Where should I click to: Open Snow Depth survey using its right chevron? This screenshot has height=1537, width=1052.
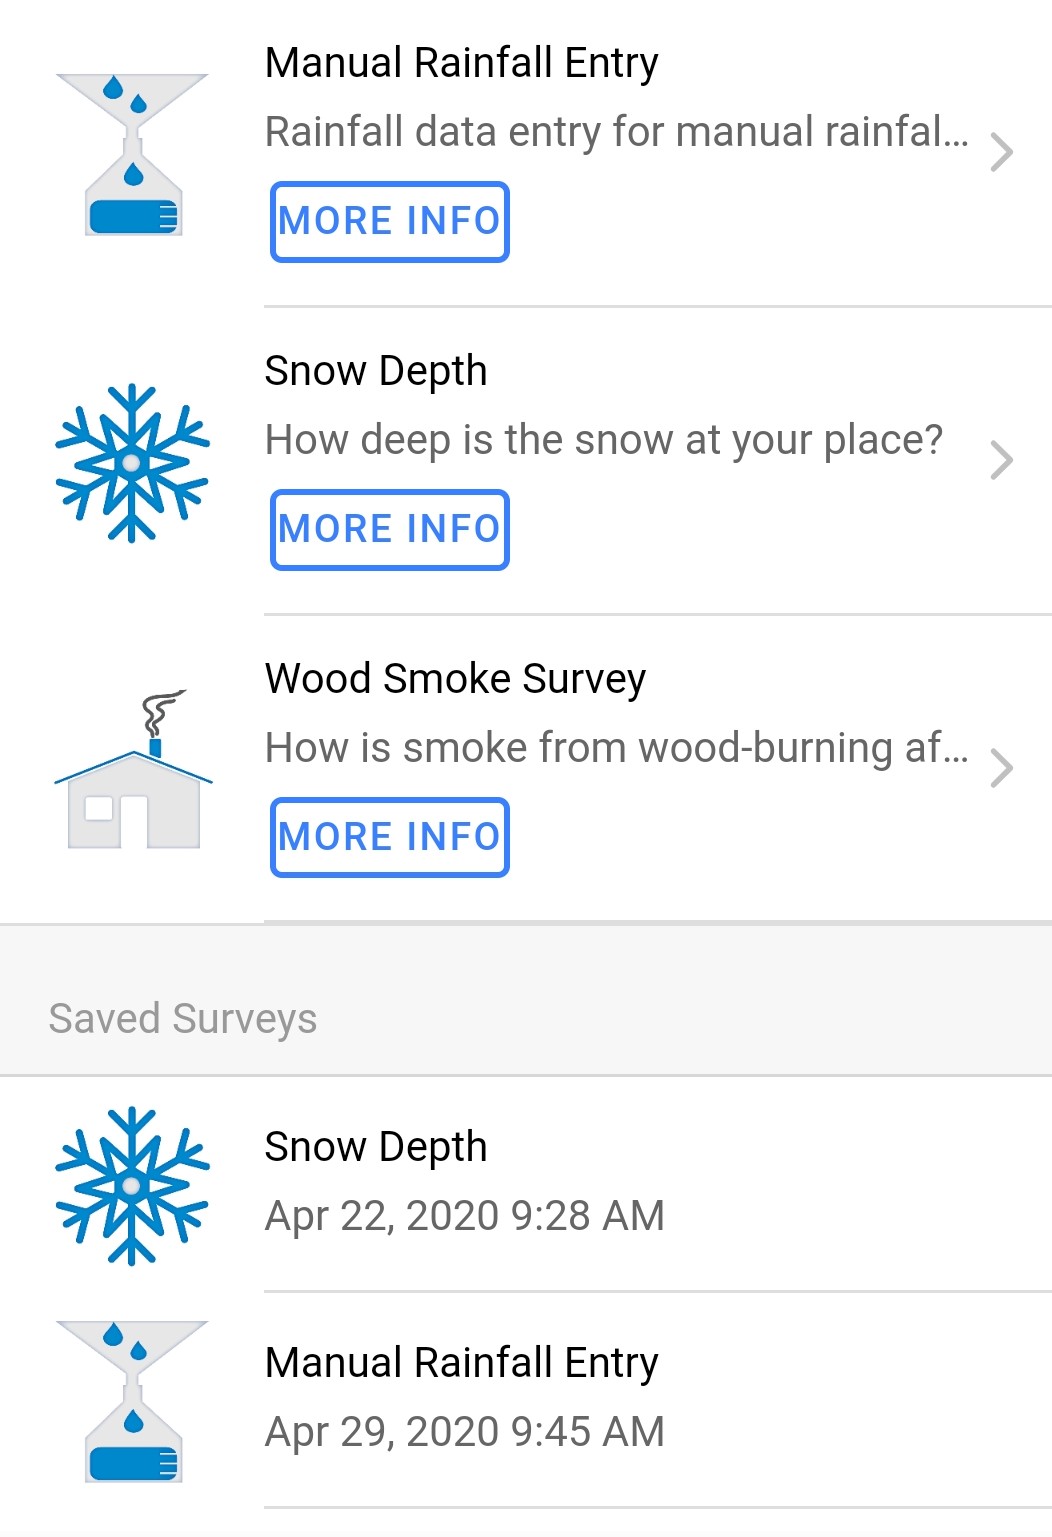click(1001, 461)
